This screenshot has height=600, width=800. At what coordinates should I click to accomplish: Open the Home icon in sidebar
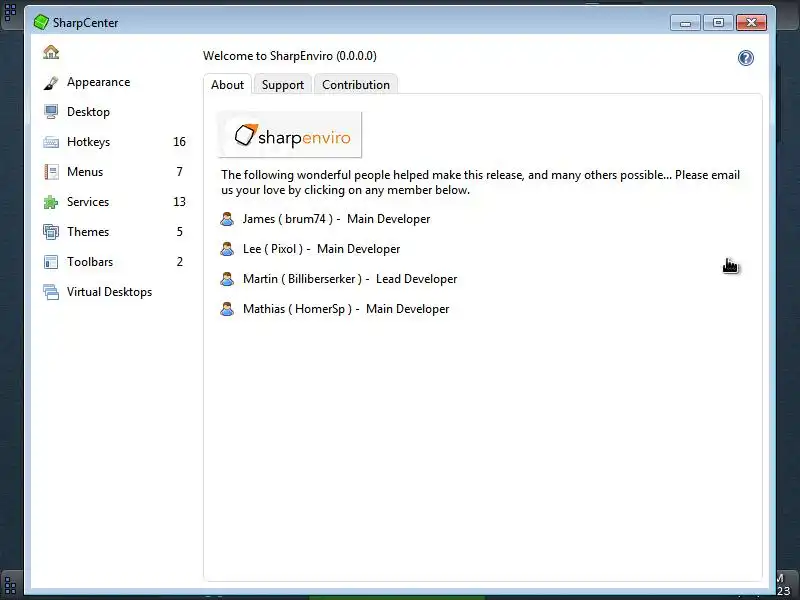click(51, 52)
